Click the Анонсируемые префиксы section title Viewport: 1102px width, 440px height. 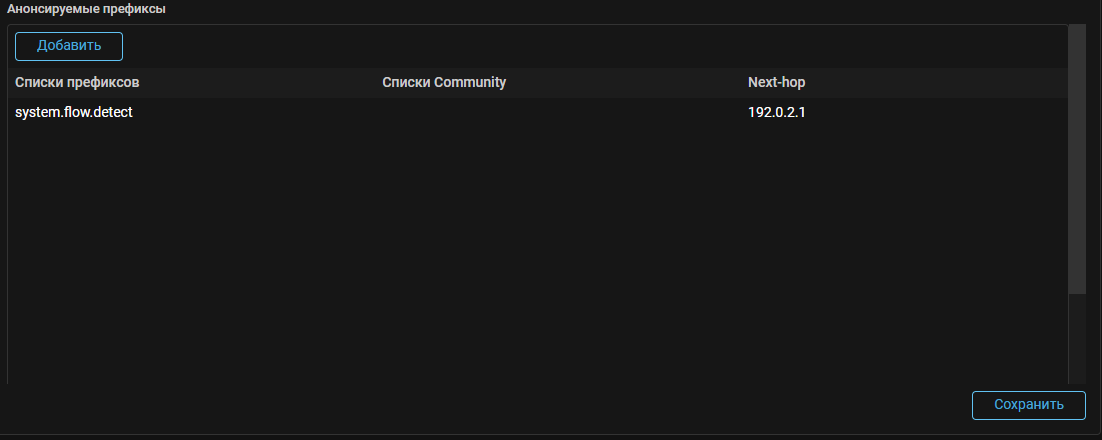tap(87, 8)
